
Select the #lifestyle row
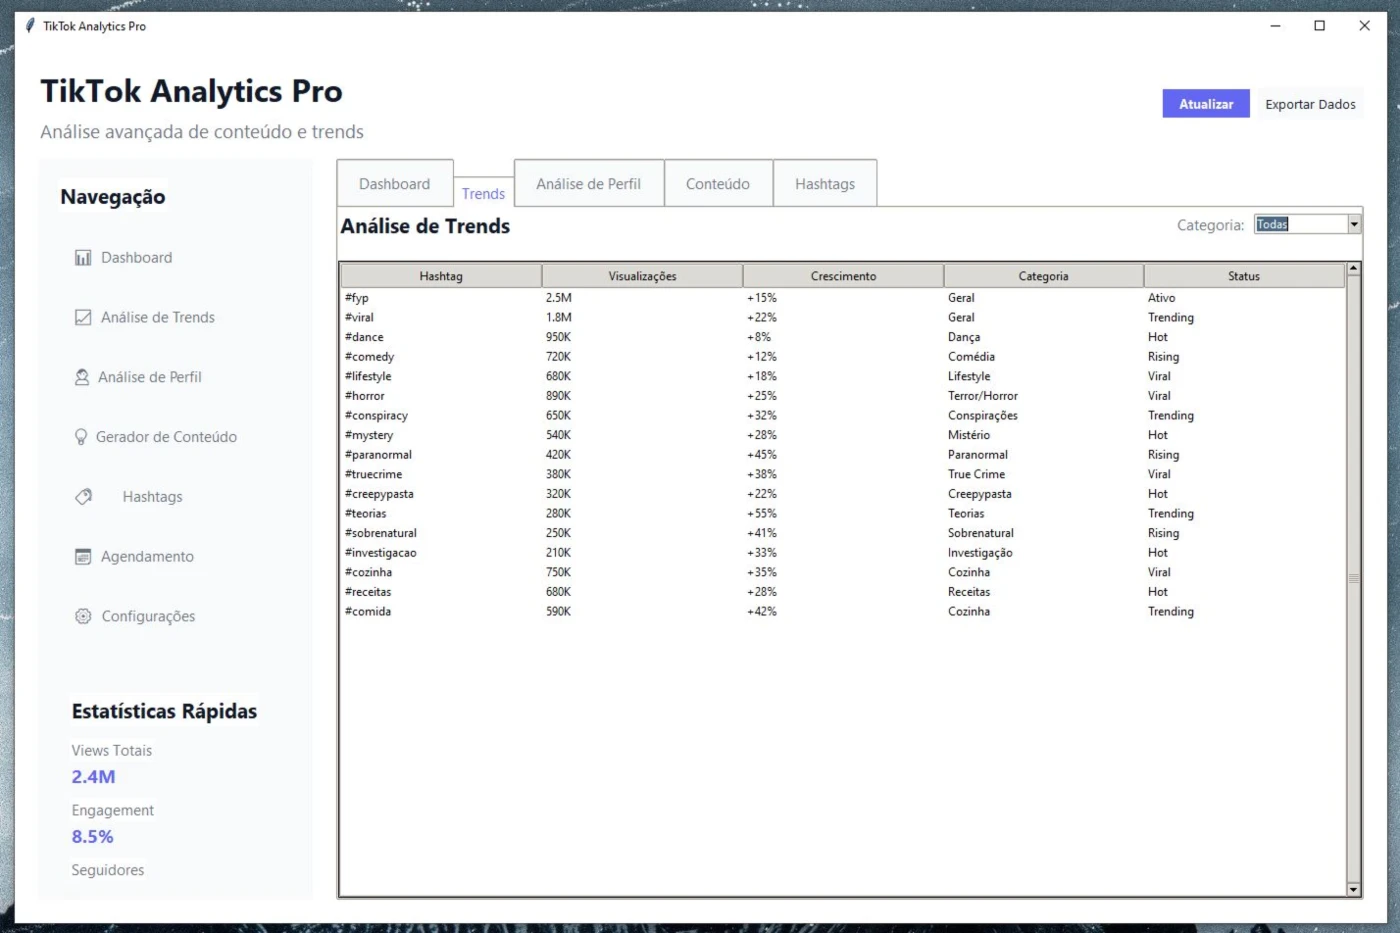coord(842,376)
